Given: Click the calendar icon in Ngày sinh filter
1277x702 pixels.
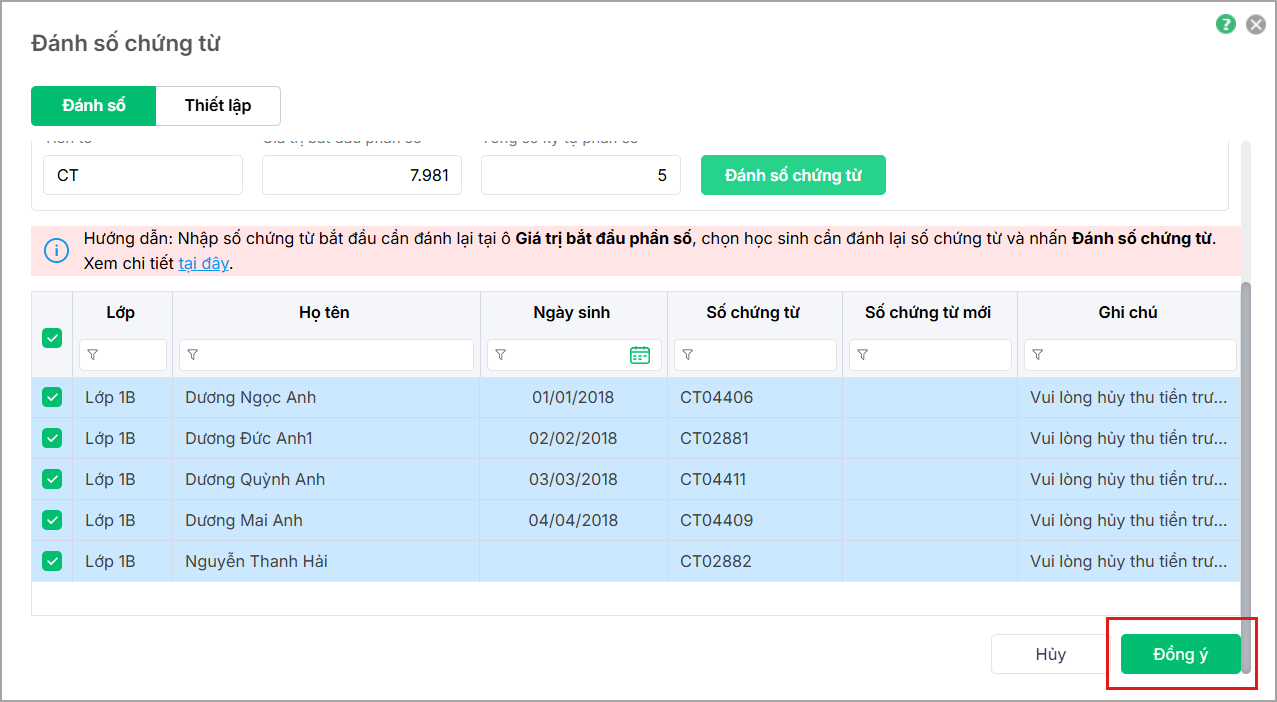Looking at the screenshot, I should [640, 355].
